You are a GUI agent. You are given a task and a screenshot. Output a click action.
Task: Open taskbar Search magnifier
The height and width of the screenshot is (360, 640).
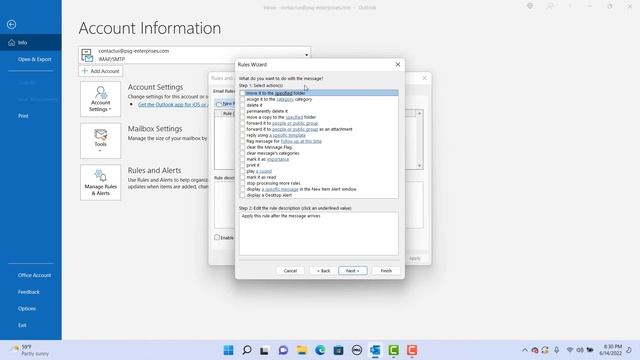pos(247,350)
